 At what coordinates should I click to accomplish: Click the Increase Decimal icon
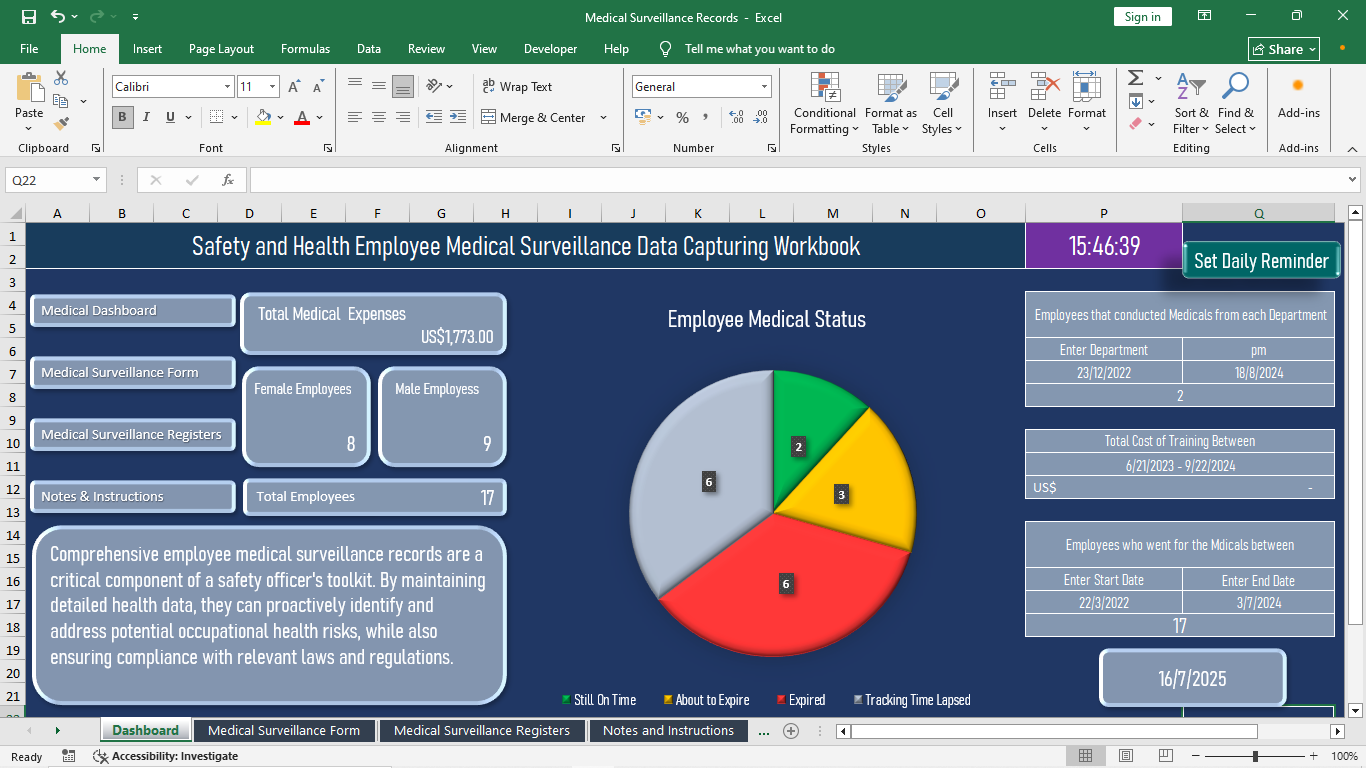(737, 117)
